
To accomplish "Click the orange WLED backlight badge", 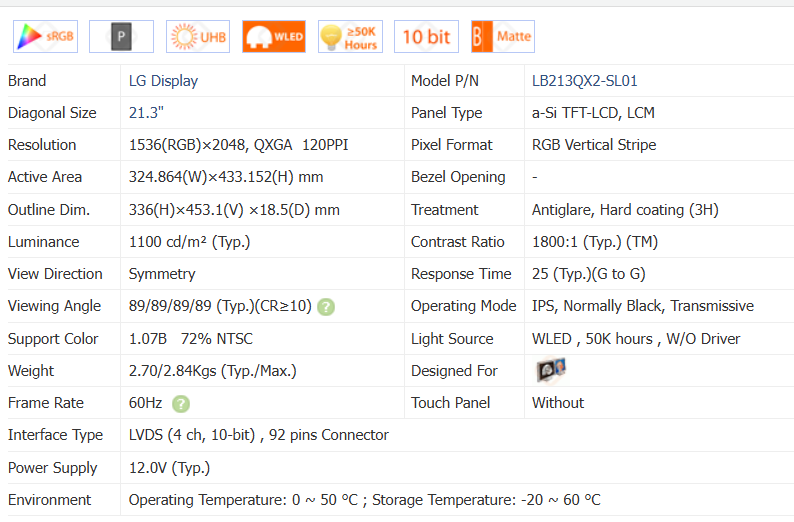I will pyautogui.click(x=273, y=36).
